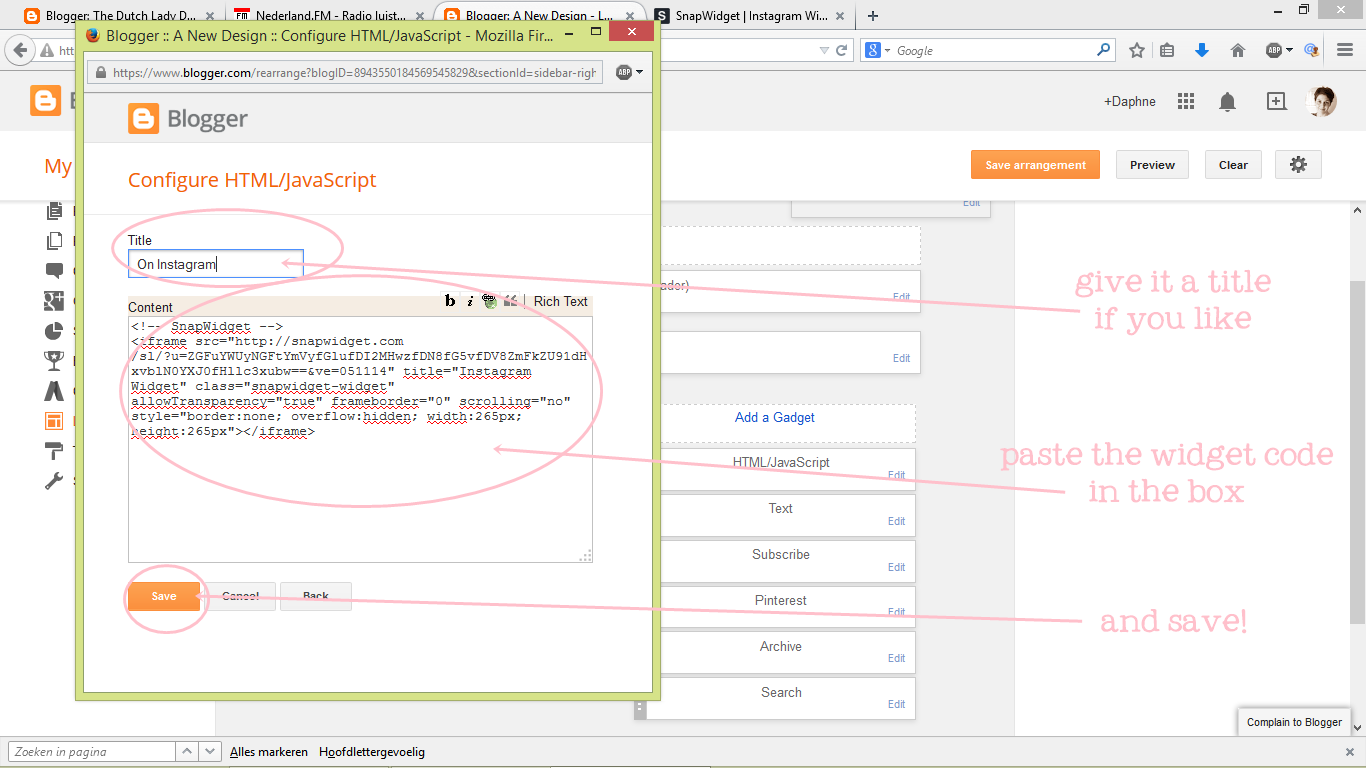Click into the Title input field
Viewport: 1366px width, 768px height.
pyautogui.click(x=215, y=264)
